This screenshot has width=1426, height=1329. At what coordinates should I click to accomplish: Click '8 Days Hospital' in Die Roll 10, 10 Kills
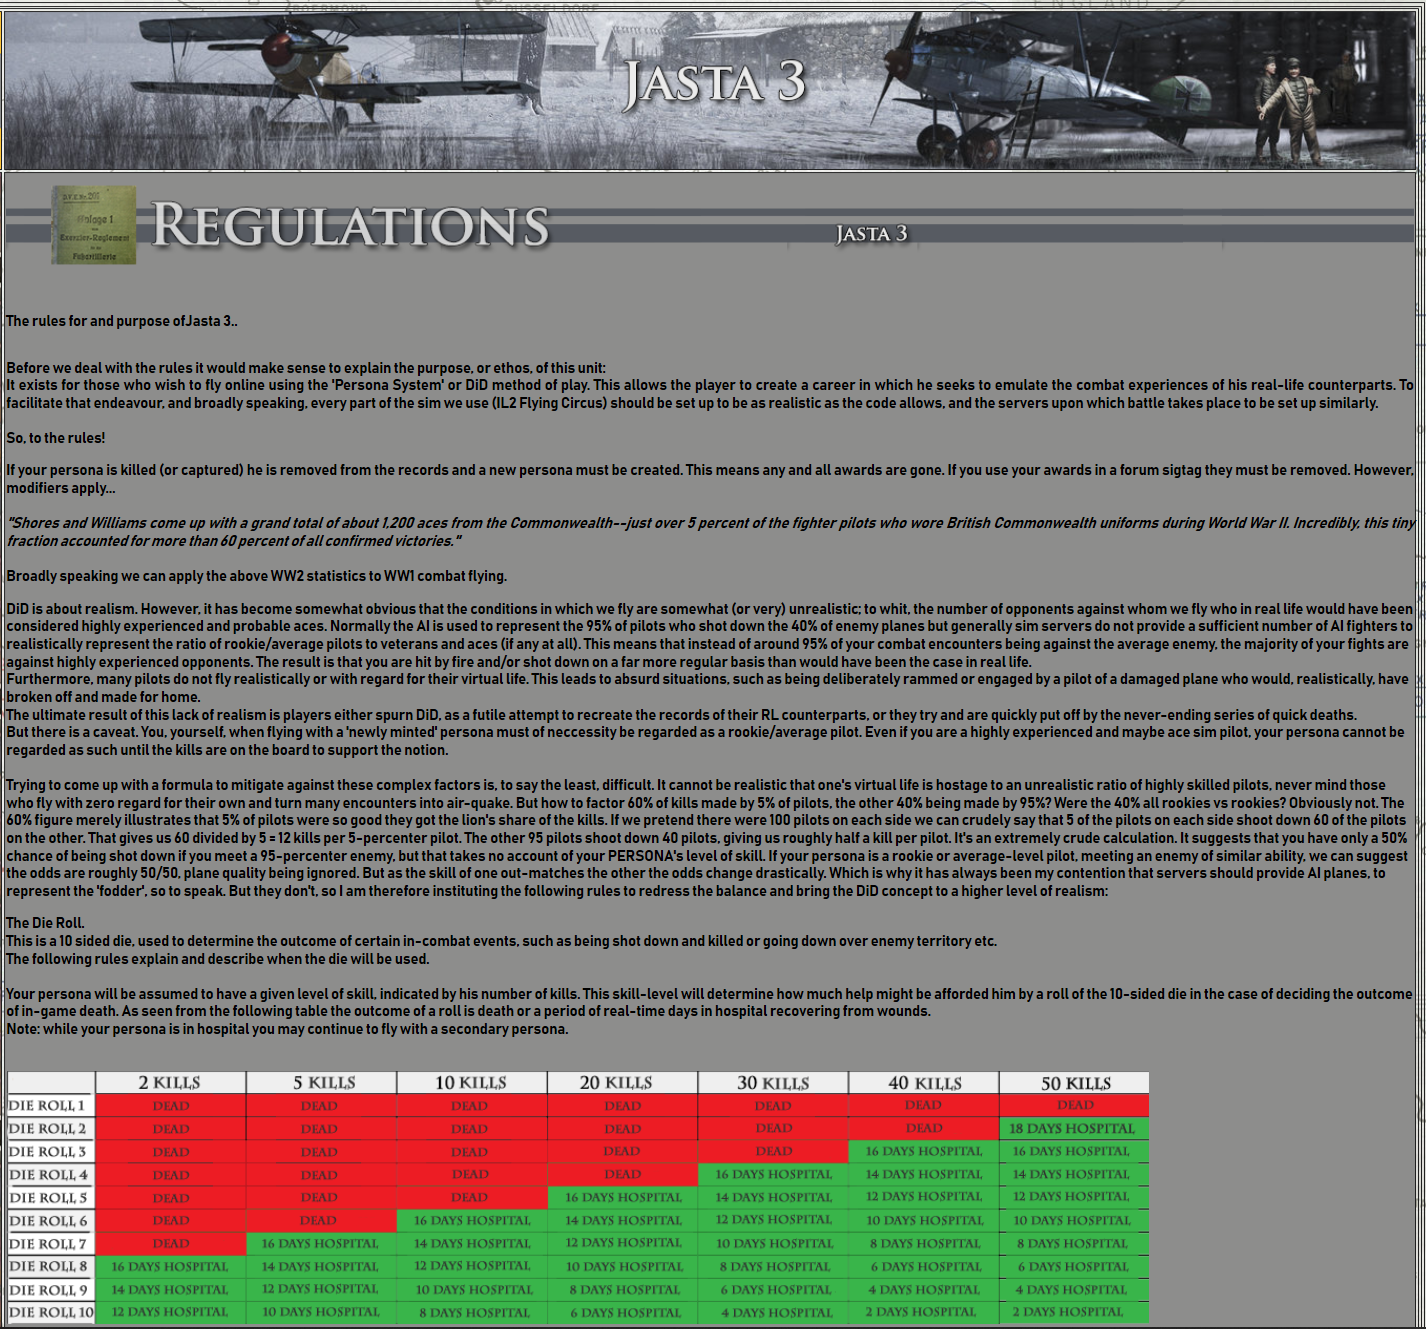(x=472, y=1312)
